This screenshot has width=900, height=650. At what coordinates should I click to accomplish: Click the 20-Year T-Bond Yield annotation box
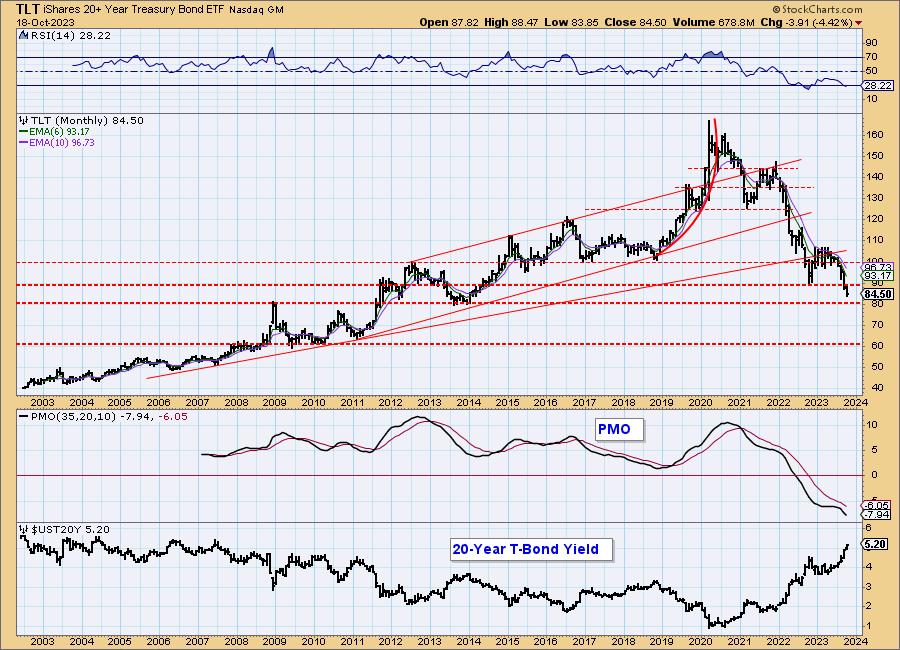531,550
